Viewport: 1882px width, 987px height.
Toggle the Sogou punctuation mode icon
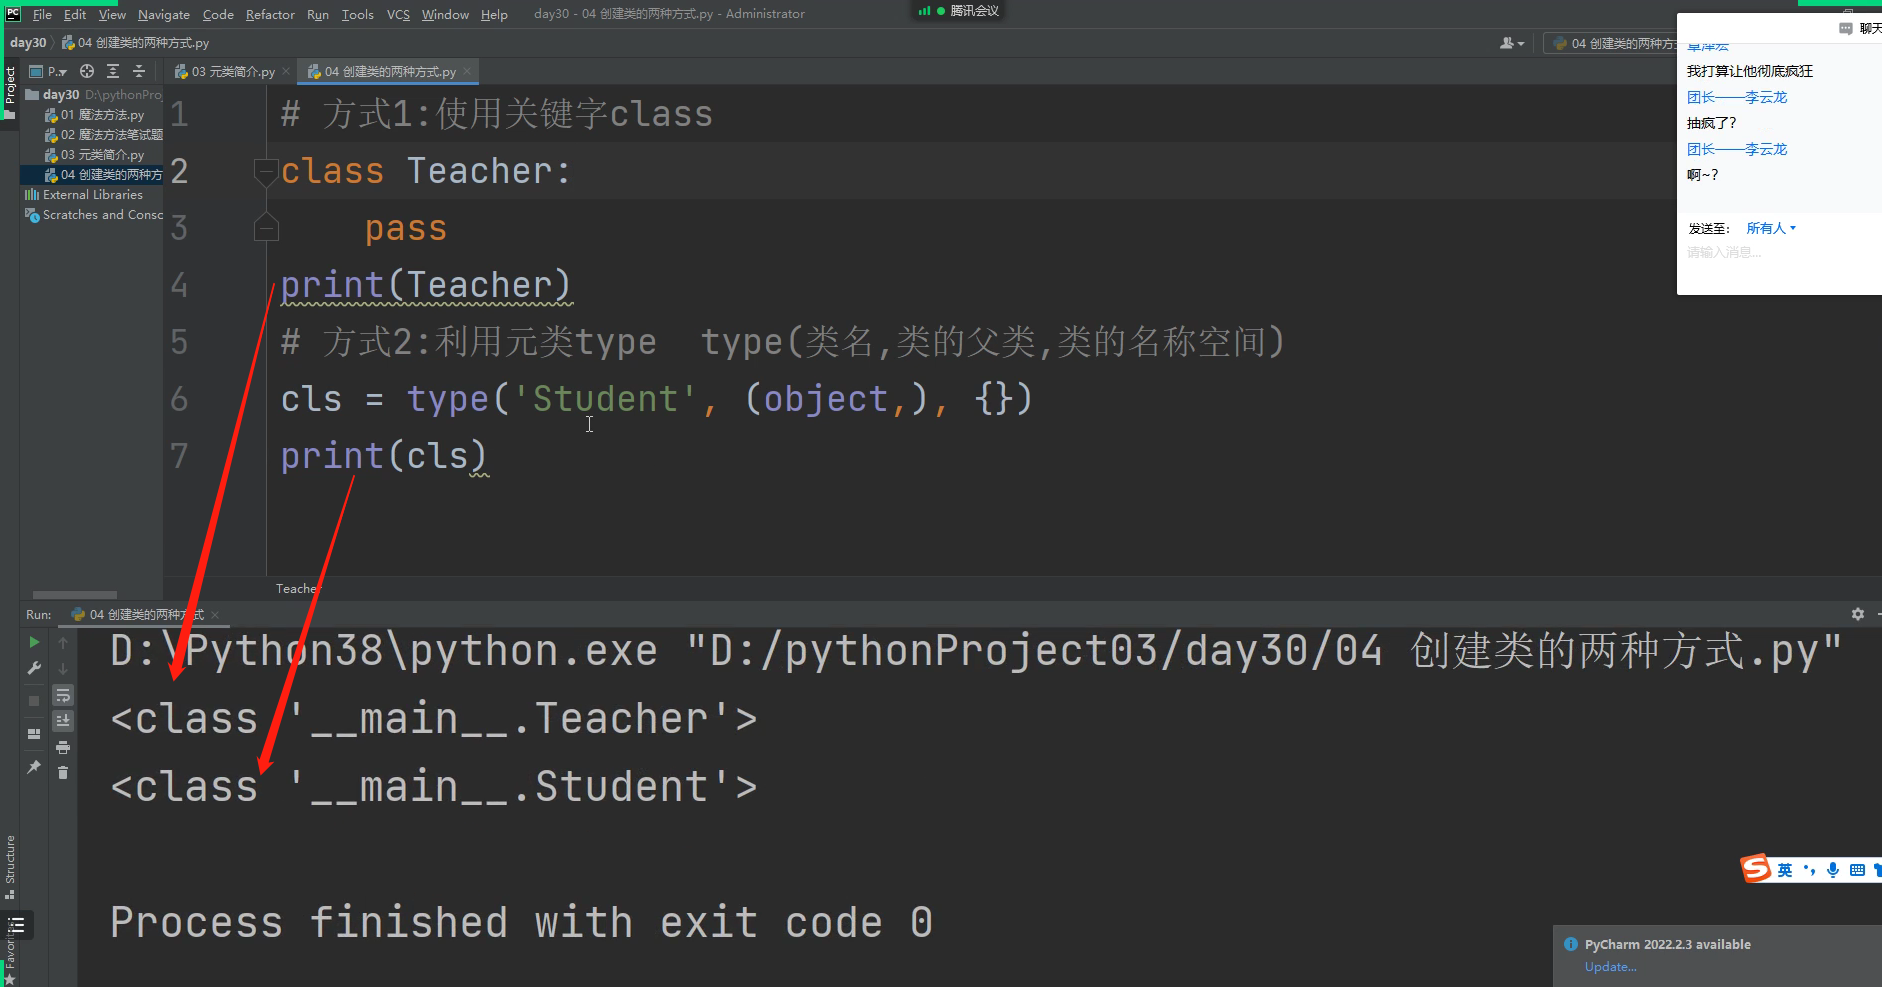(1809, 870)
